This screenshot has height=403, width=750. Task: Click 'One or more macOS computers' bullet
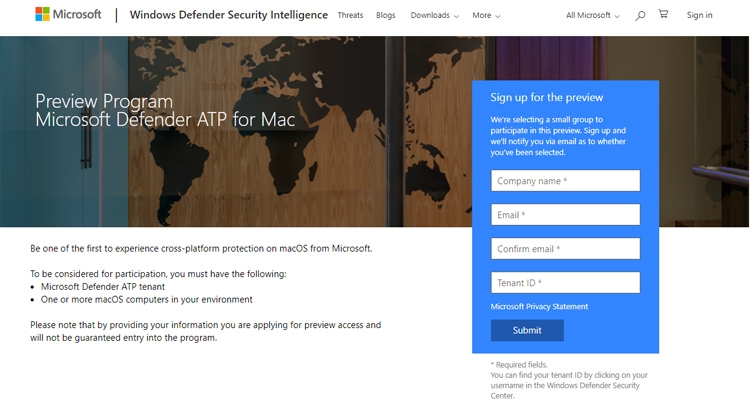click(x=146, y=300)
